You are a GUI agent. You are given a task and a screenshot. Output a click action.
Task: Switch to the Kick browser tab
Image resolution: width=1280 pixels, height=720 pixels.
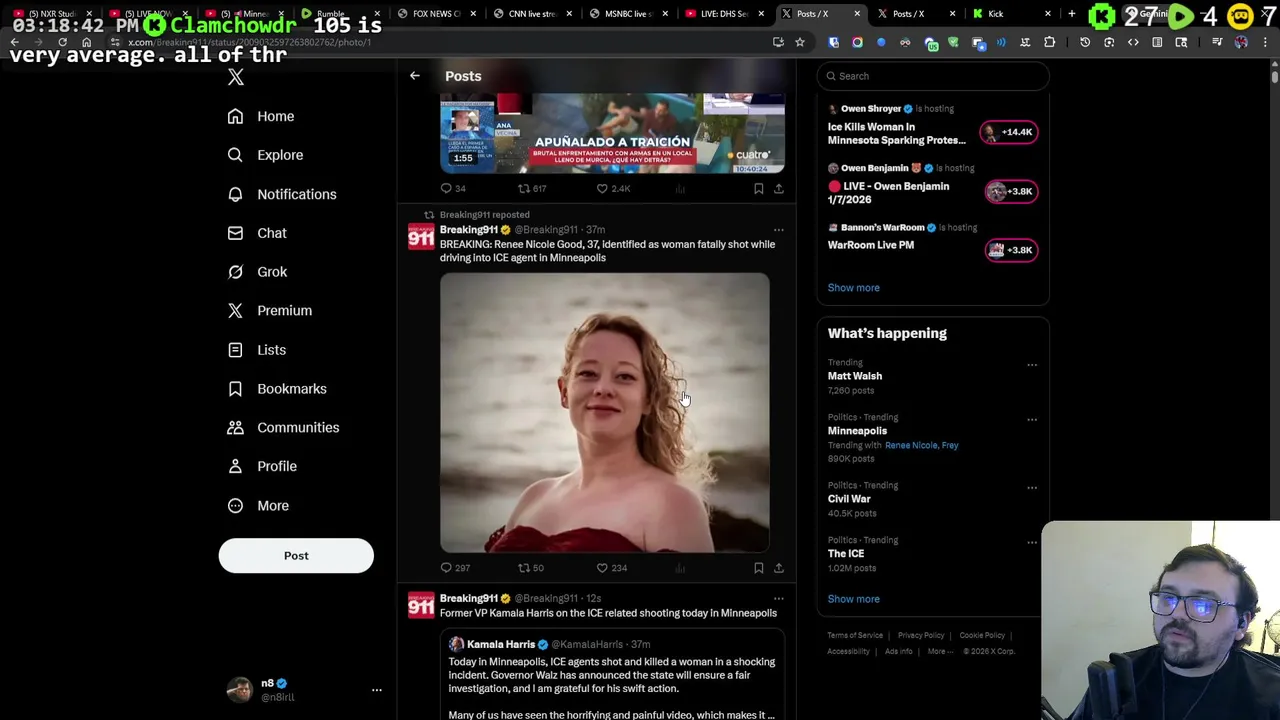[x=1012, y=14]
